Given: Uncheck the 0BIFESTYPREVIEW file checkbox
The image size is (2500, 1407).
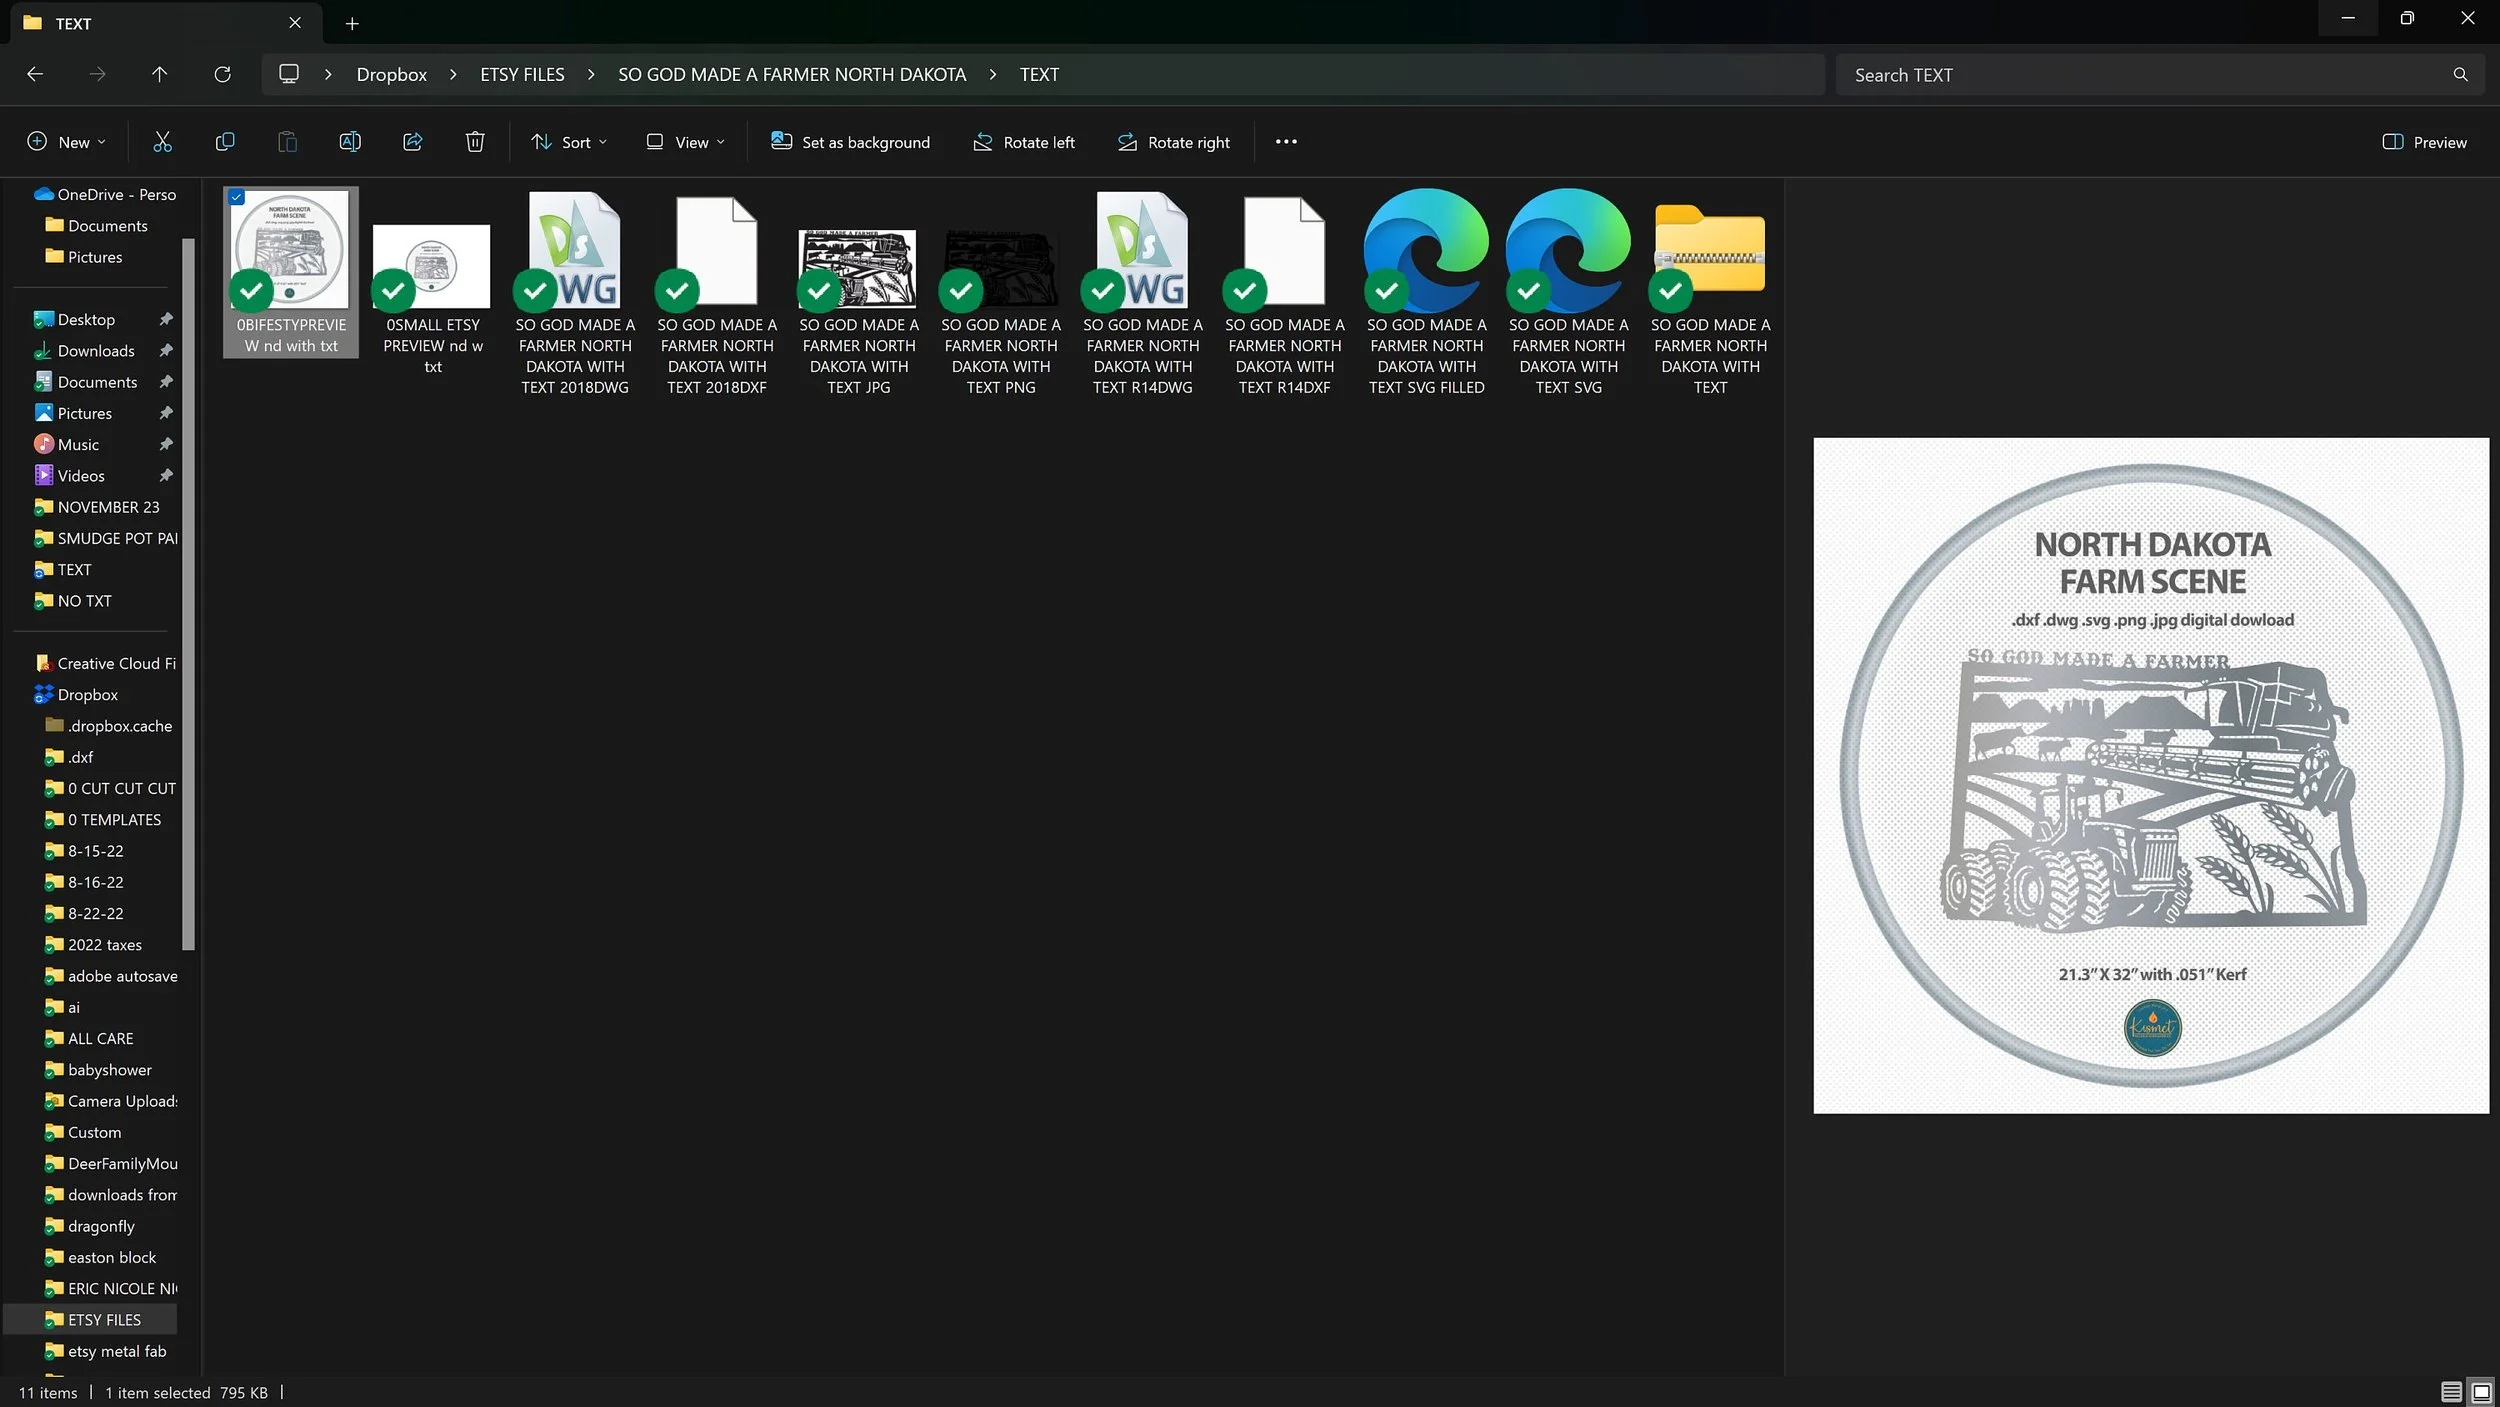Looking at the screenshot, I should click(237, 197).
